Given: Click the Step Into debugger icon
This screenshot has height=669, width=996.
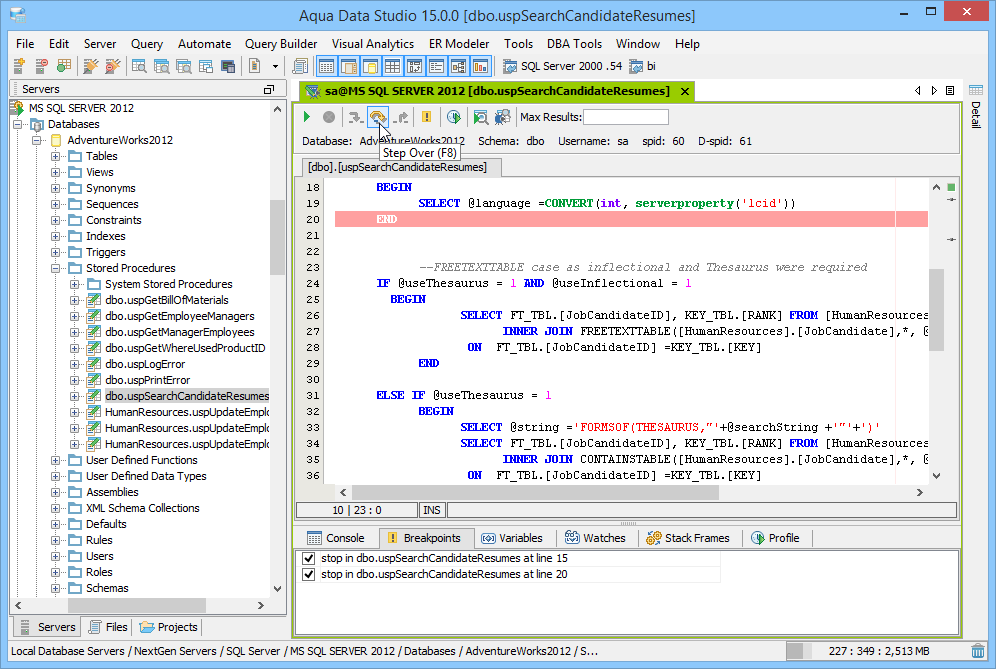Looking at the screenshot, I should (355, 117).
